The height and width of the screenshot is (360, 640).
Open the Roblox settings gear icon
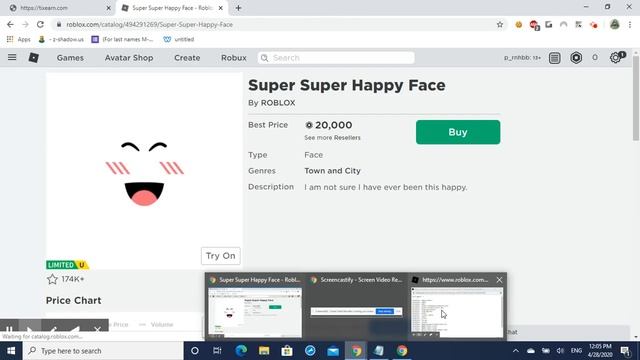[x=615, y=58]
